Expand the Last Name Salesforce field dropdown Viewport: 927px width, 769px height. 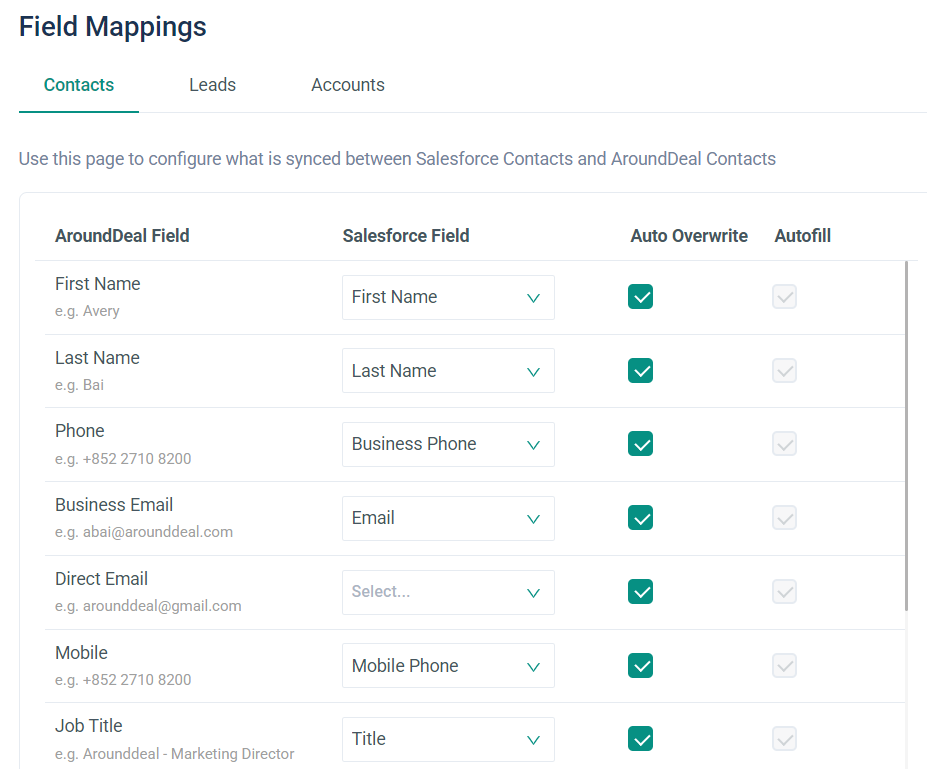(448, 371)
